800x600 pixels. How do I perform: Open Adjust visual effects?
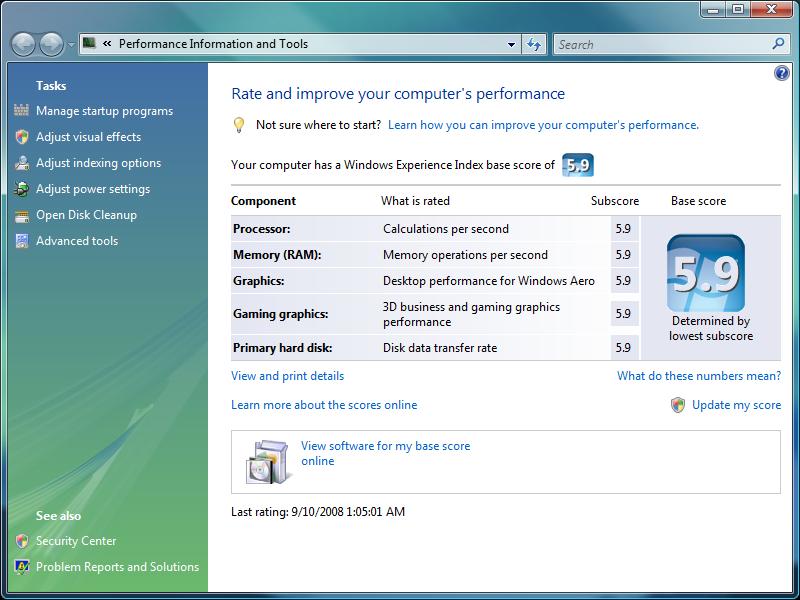point(88,137)
